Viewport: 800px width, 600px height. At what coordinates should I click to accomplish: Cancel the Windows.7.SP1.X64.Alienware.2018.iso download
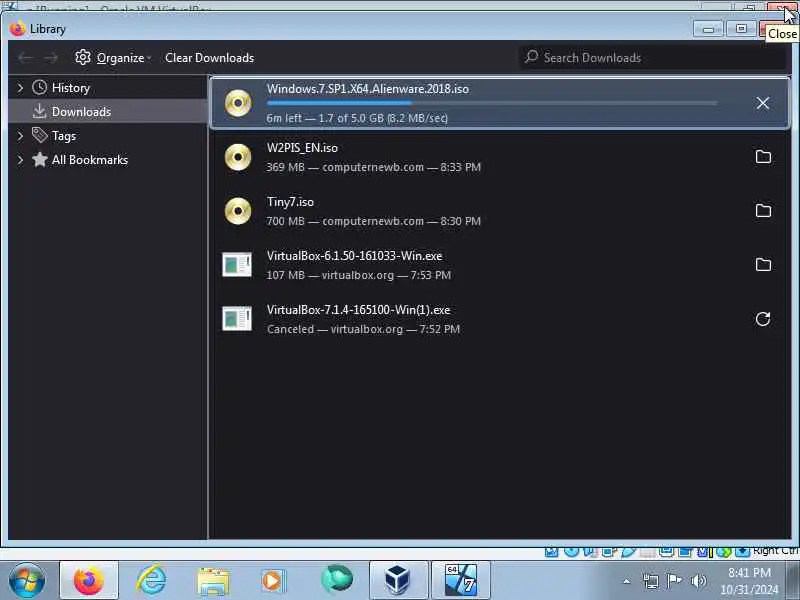coord(763,103)
